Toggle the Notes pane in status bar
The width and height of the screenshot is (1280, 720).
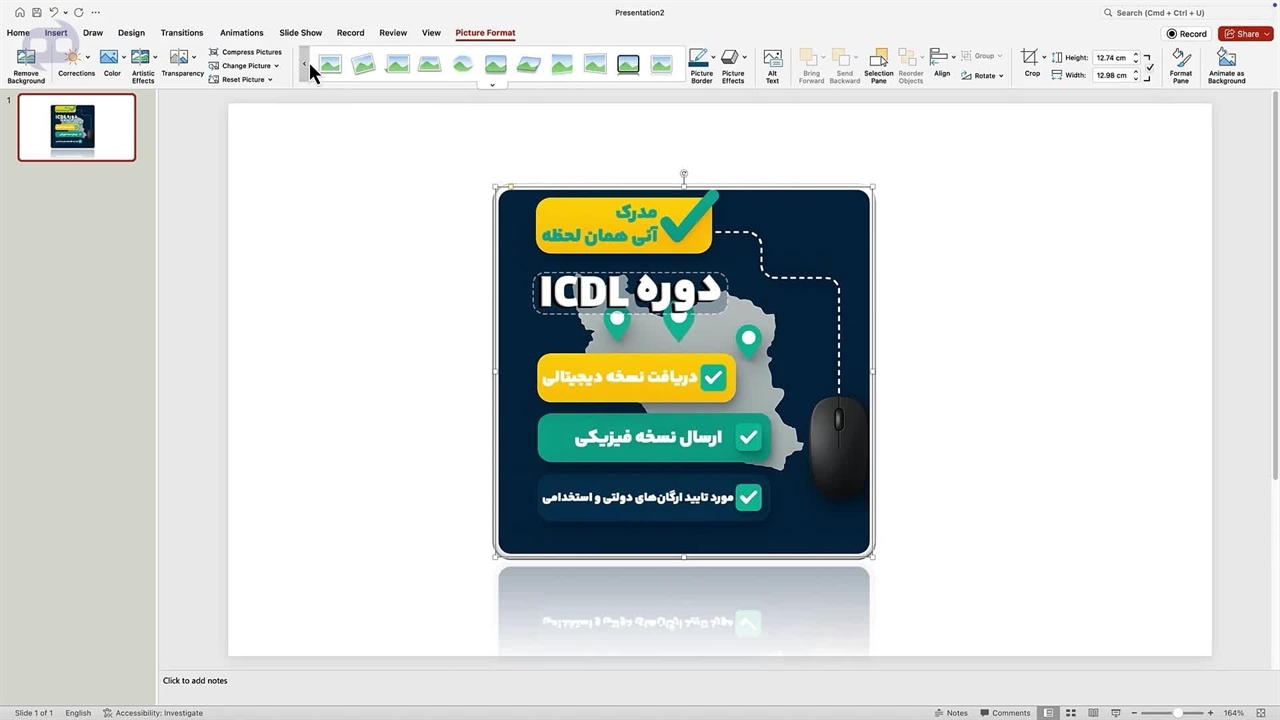click(x=950, y=713)
